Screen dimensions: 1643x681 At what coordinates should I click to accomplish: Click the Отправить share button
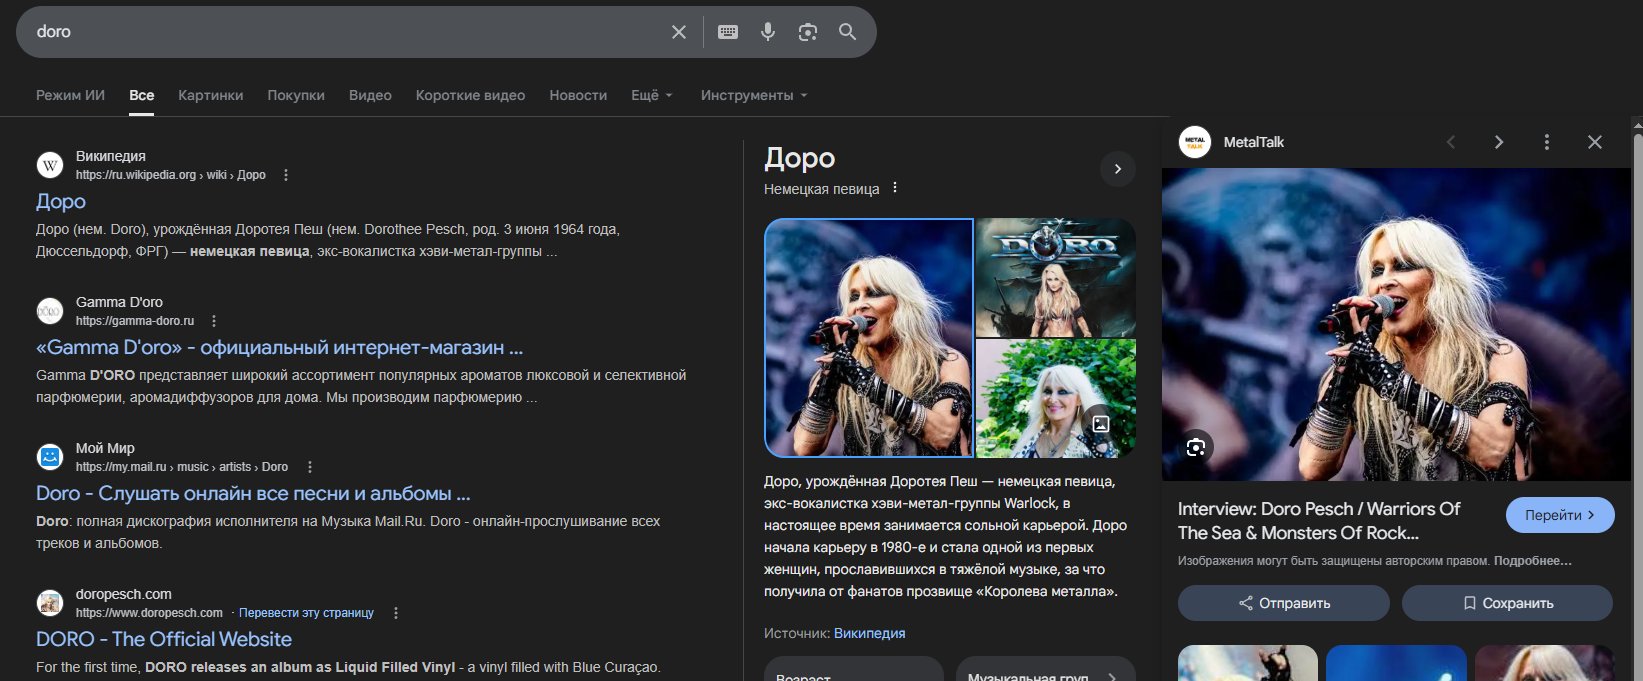1284,603
